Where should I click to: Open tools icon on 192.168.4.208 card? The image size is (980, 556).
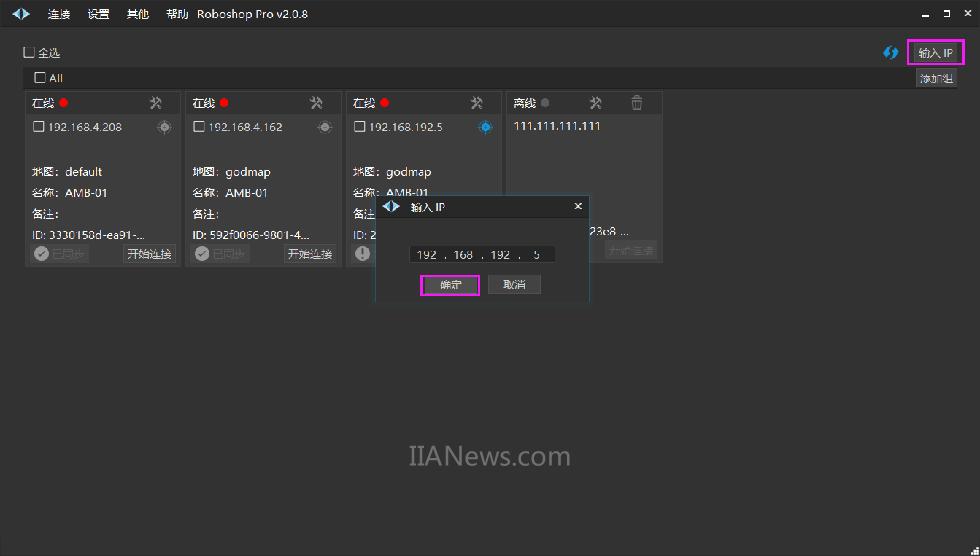point(156,103)
